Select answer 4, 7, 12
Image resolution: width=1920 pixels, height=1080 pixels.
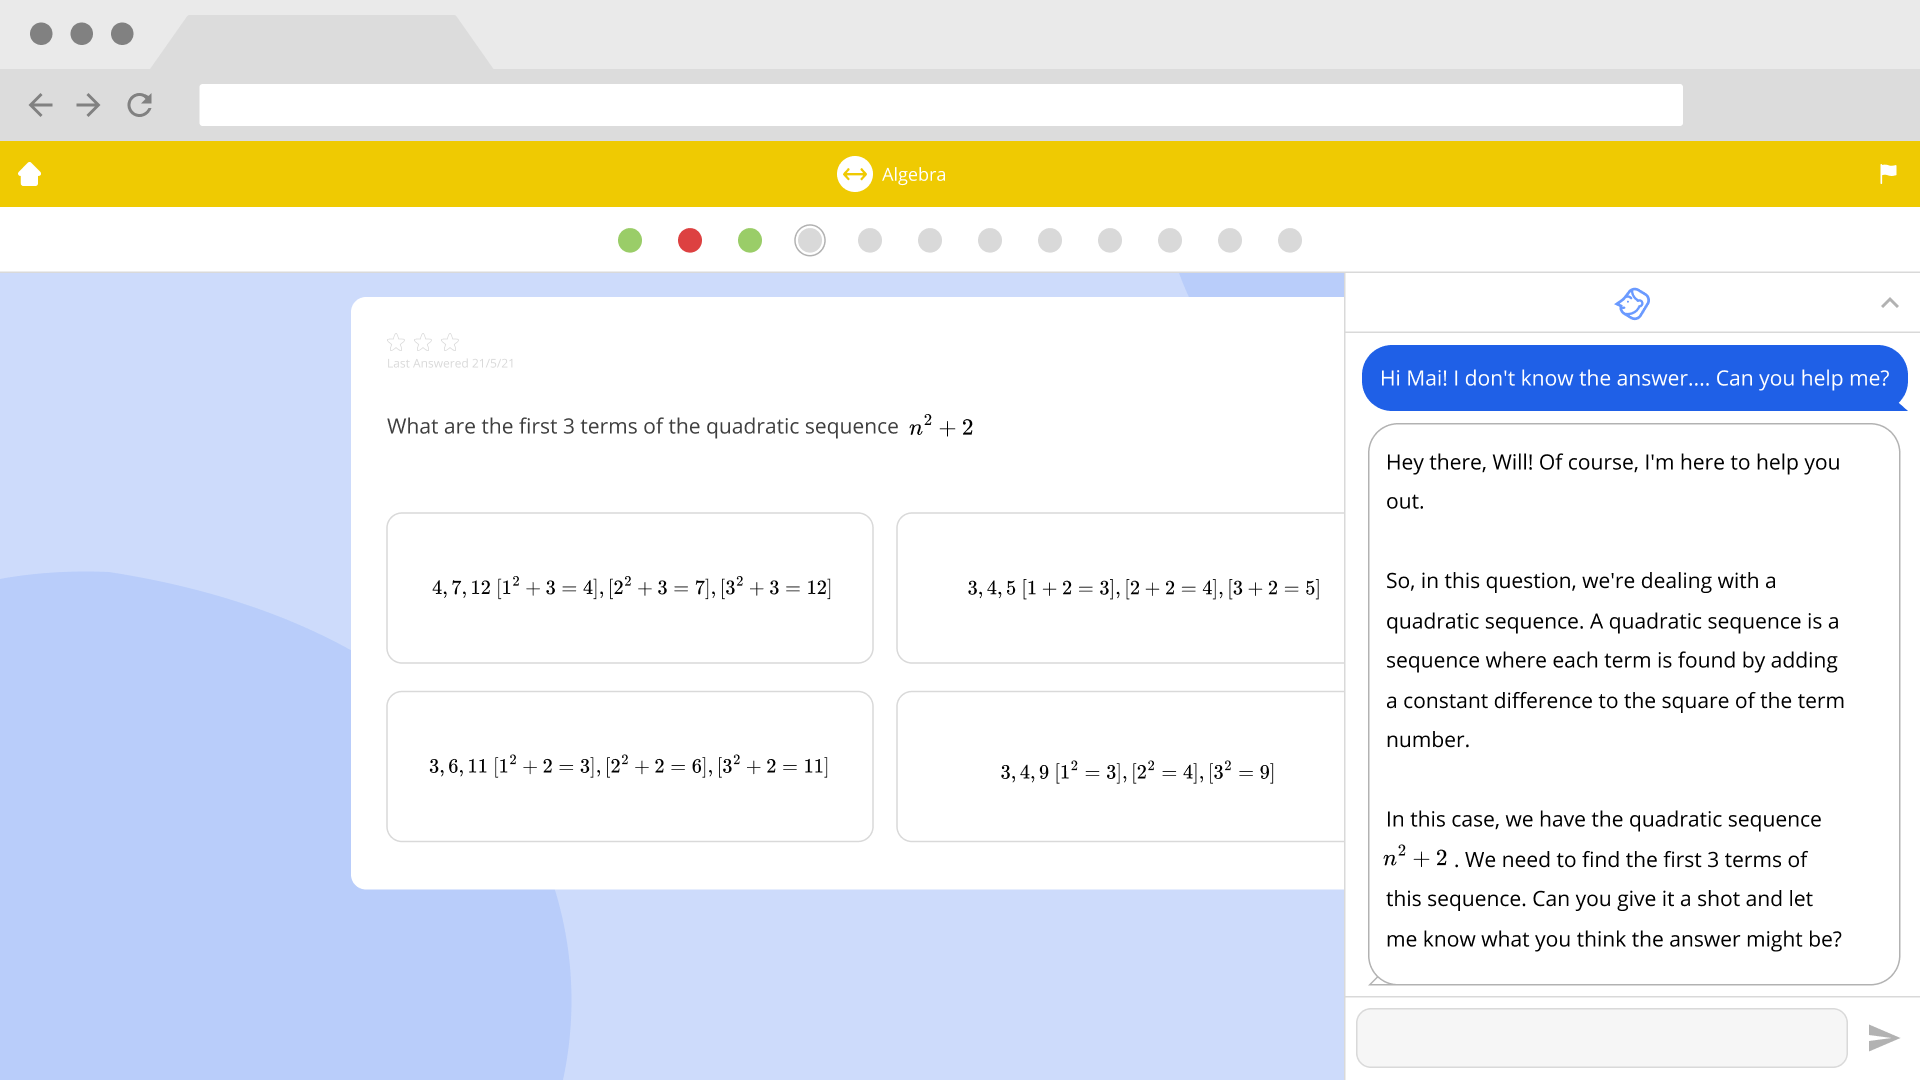pos(630,588)
